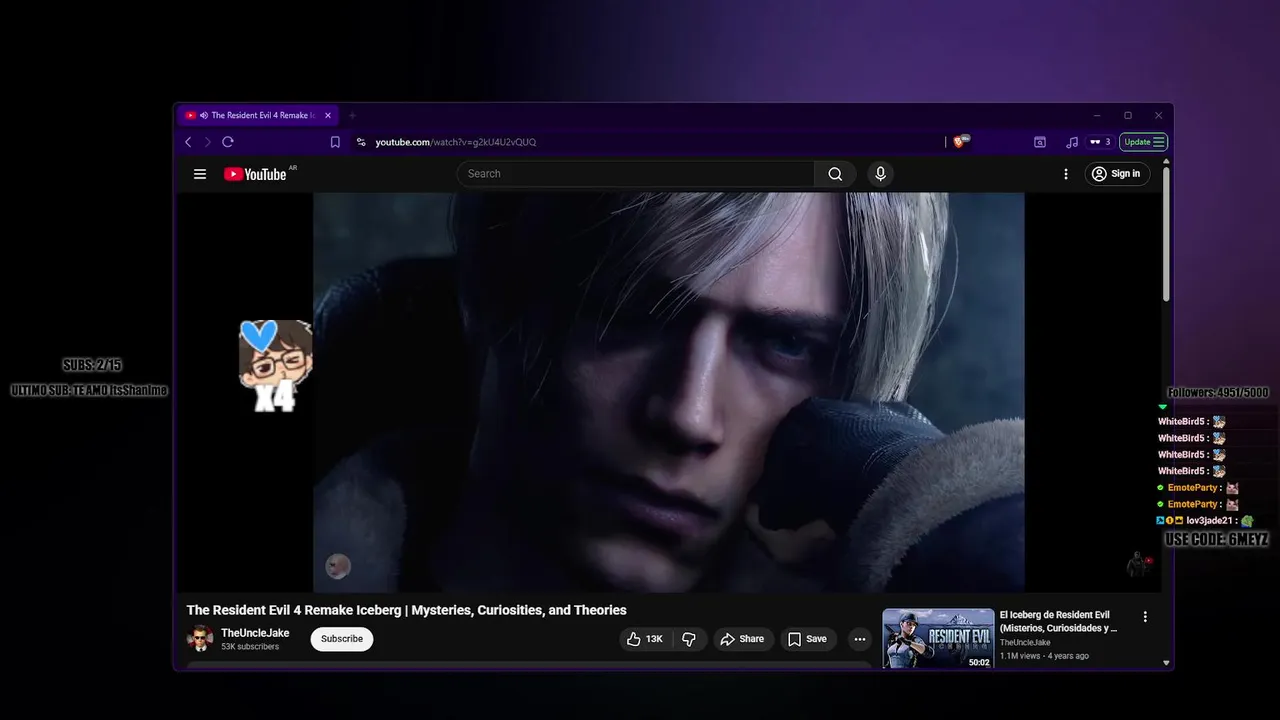Go to the YouTube home logo
Screen dimensions: 1280x720
[256, 174]
